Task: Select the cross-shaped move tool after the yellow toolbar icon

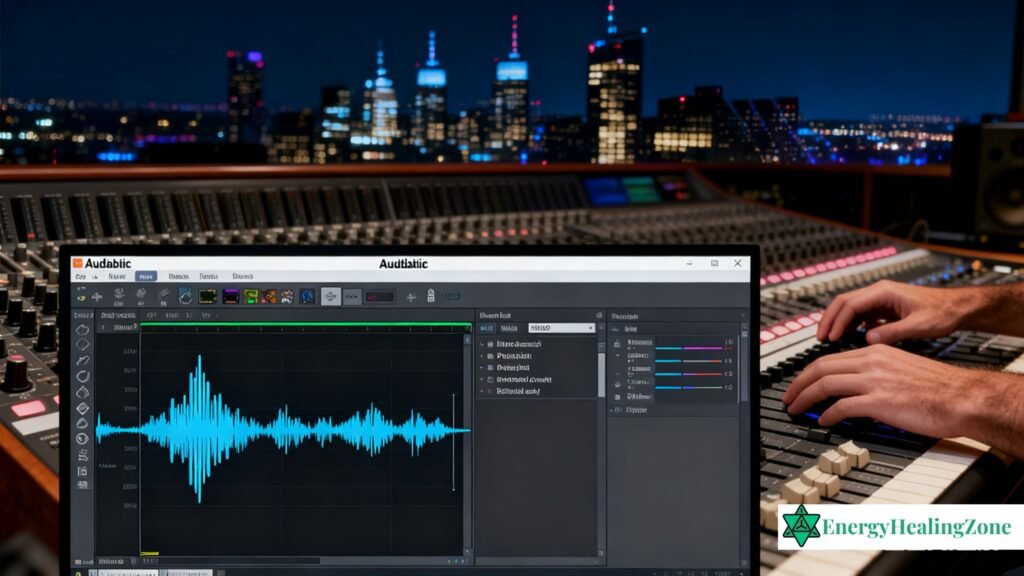Action: click(x=97, y=297)
